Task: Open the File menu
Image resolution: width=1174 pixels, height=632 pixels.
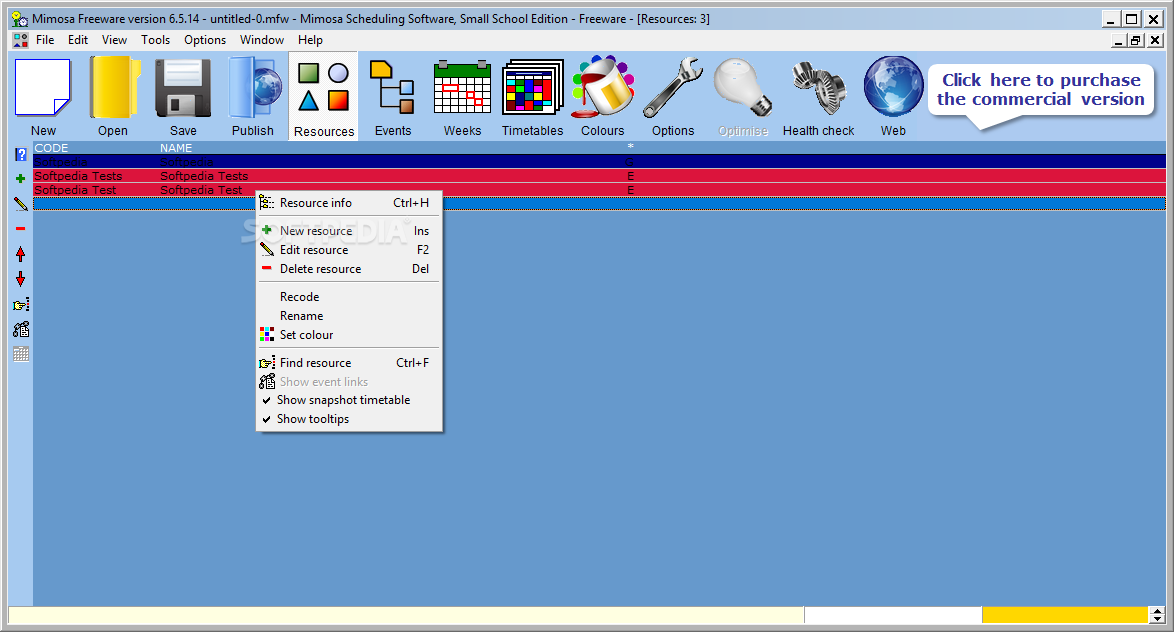Action: point(45,40)
